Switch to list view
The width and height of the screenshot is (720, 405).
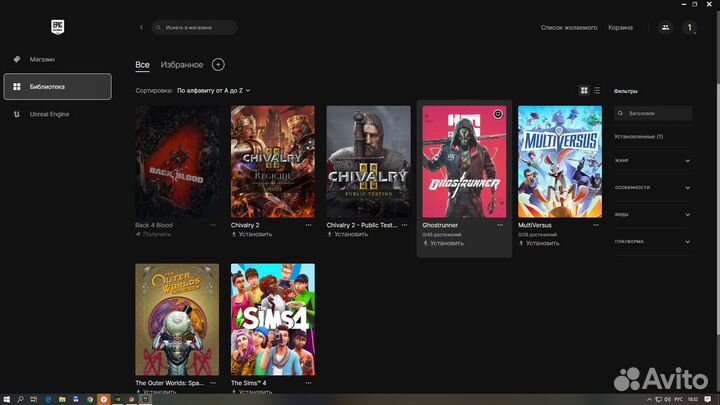coord(596,90)
